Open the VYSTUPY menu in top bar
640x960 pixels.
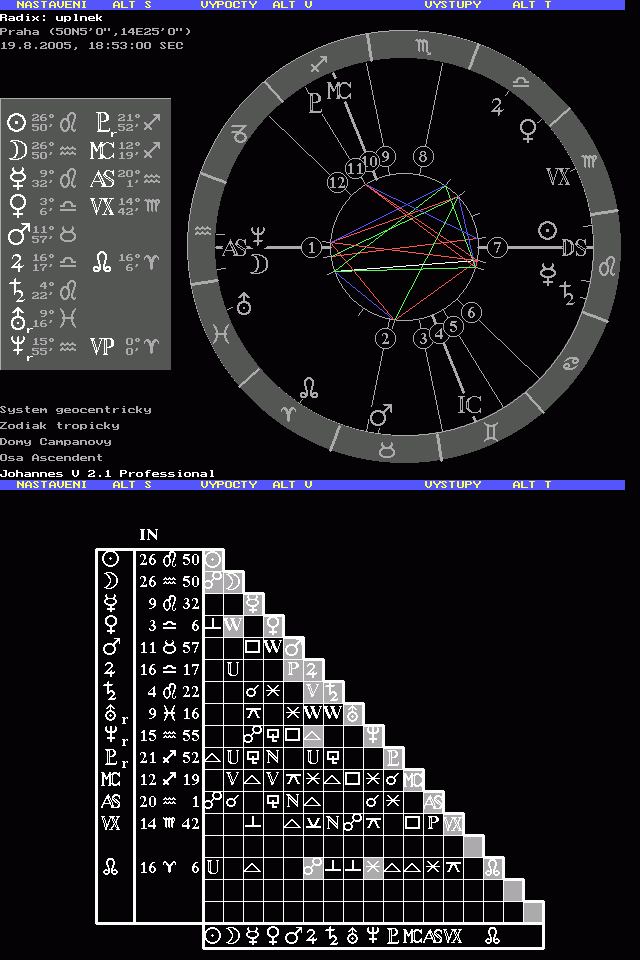[x=452, y=5]
